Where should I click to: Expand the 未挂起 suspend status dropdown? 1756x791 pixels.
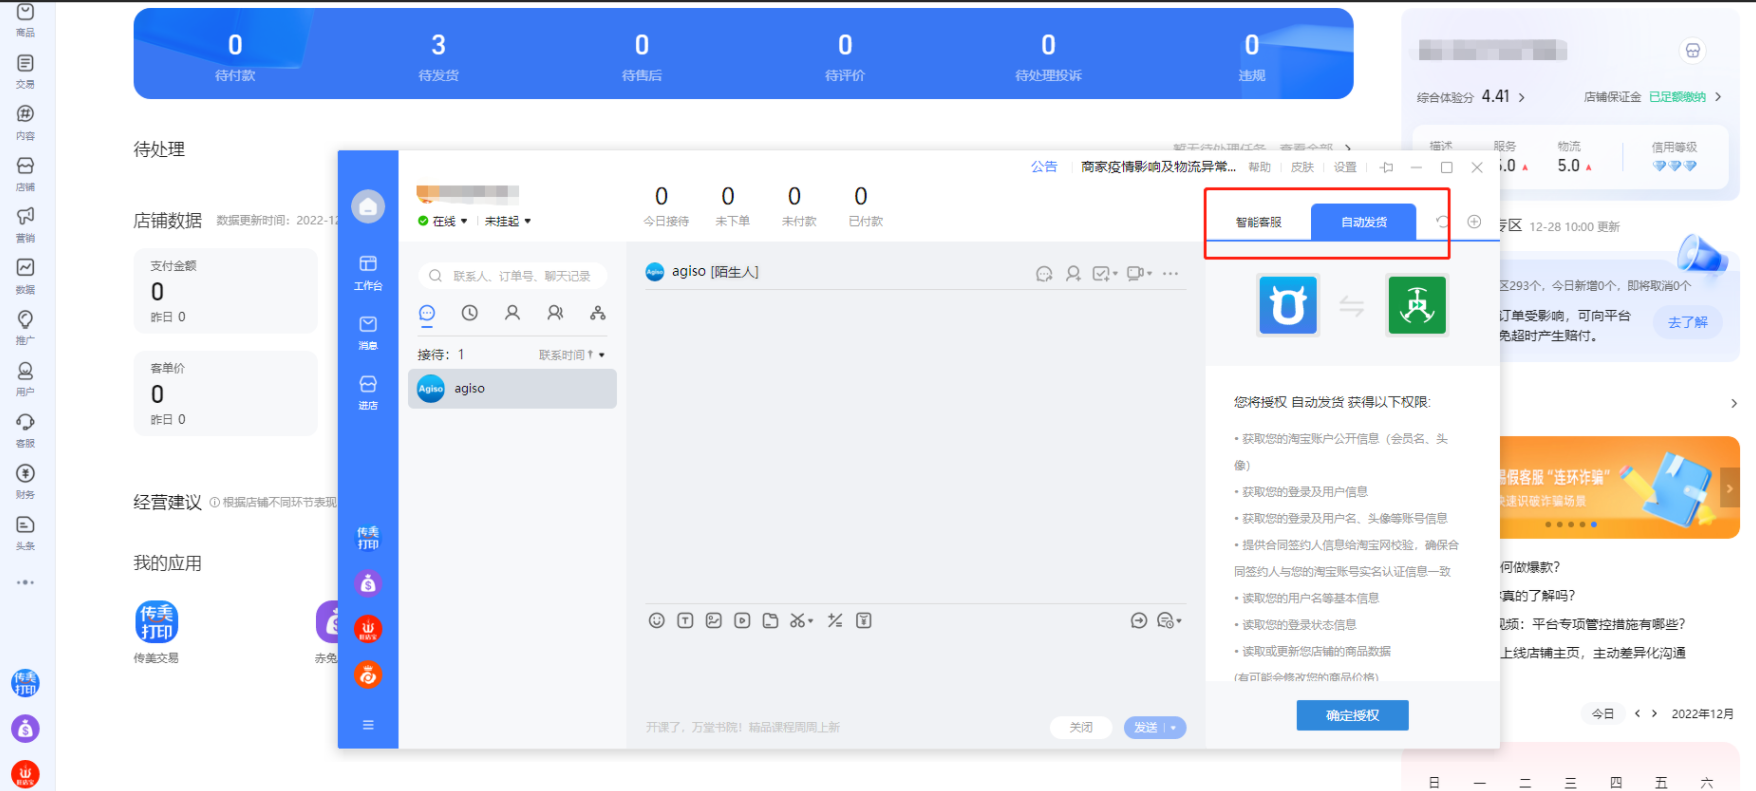point(508,221)
